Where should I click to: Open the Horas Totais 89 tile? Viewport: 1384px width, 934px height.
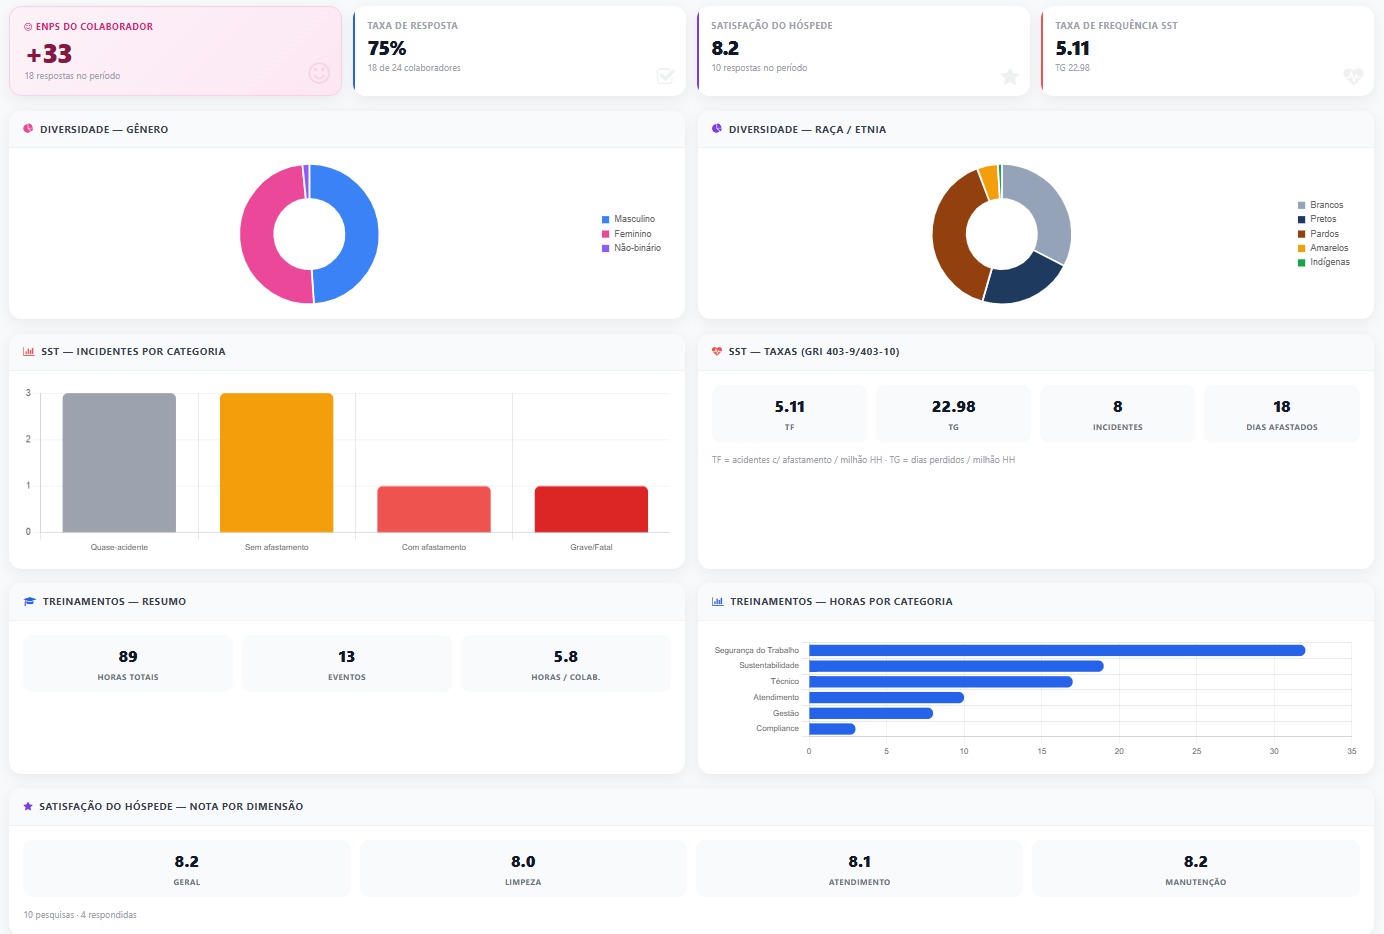(x=128, y=664)
